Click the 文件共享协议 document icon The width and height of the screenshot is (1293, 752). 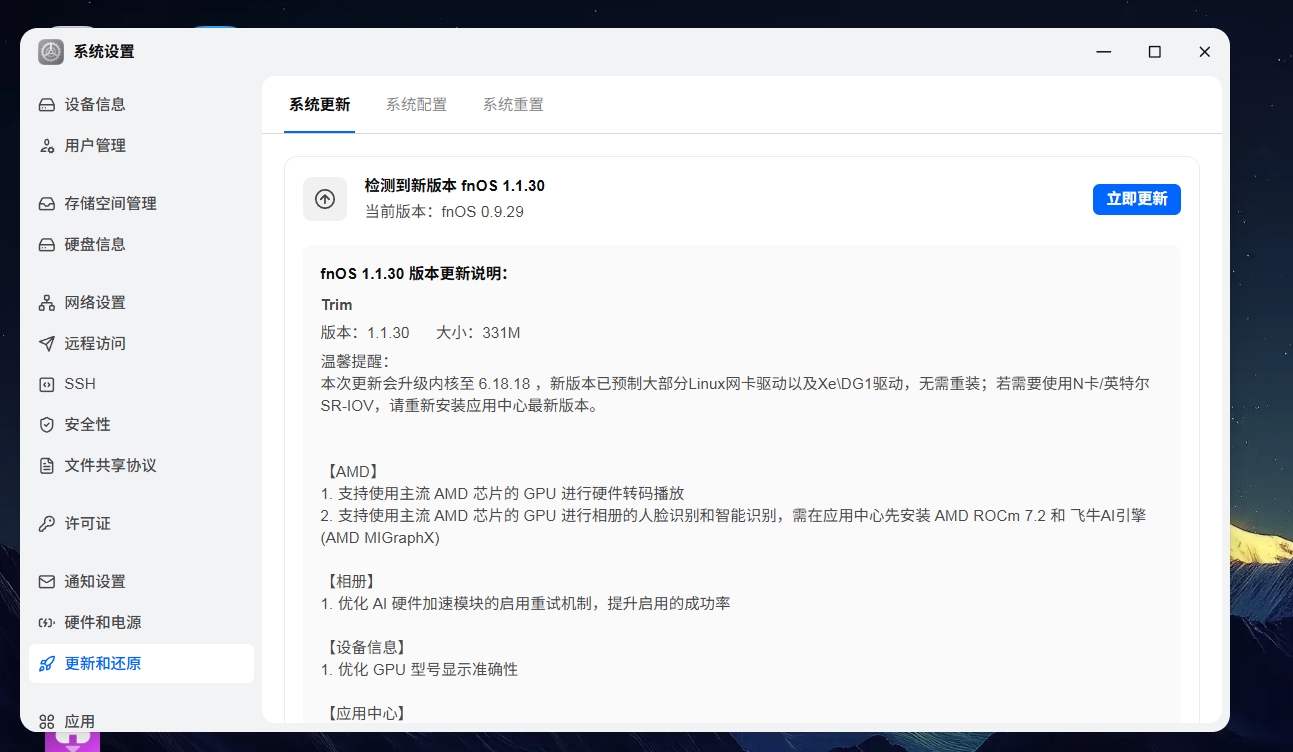[x=47, y=466]
